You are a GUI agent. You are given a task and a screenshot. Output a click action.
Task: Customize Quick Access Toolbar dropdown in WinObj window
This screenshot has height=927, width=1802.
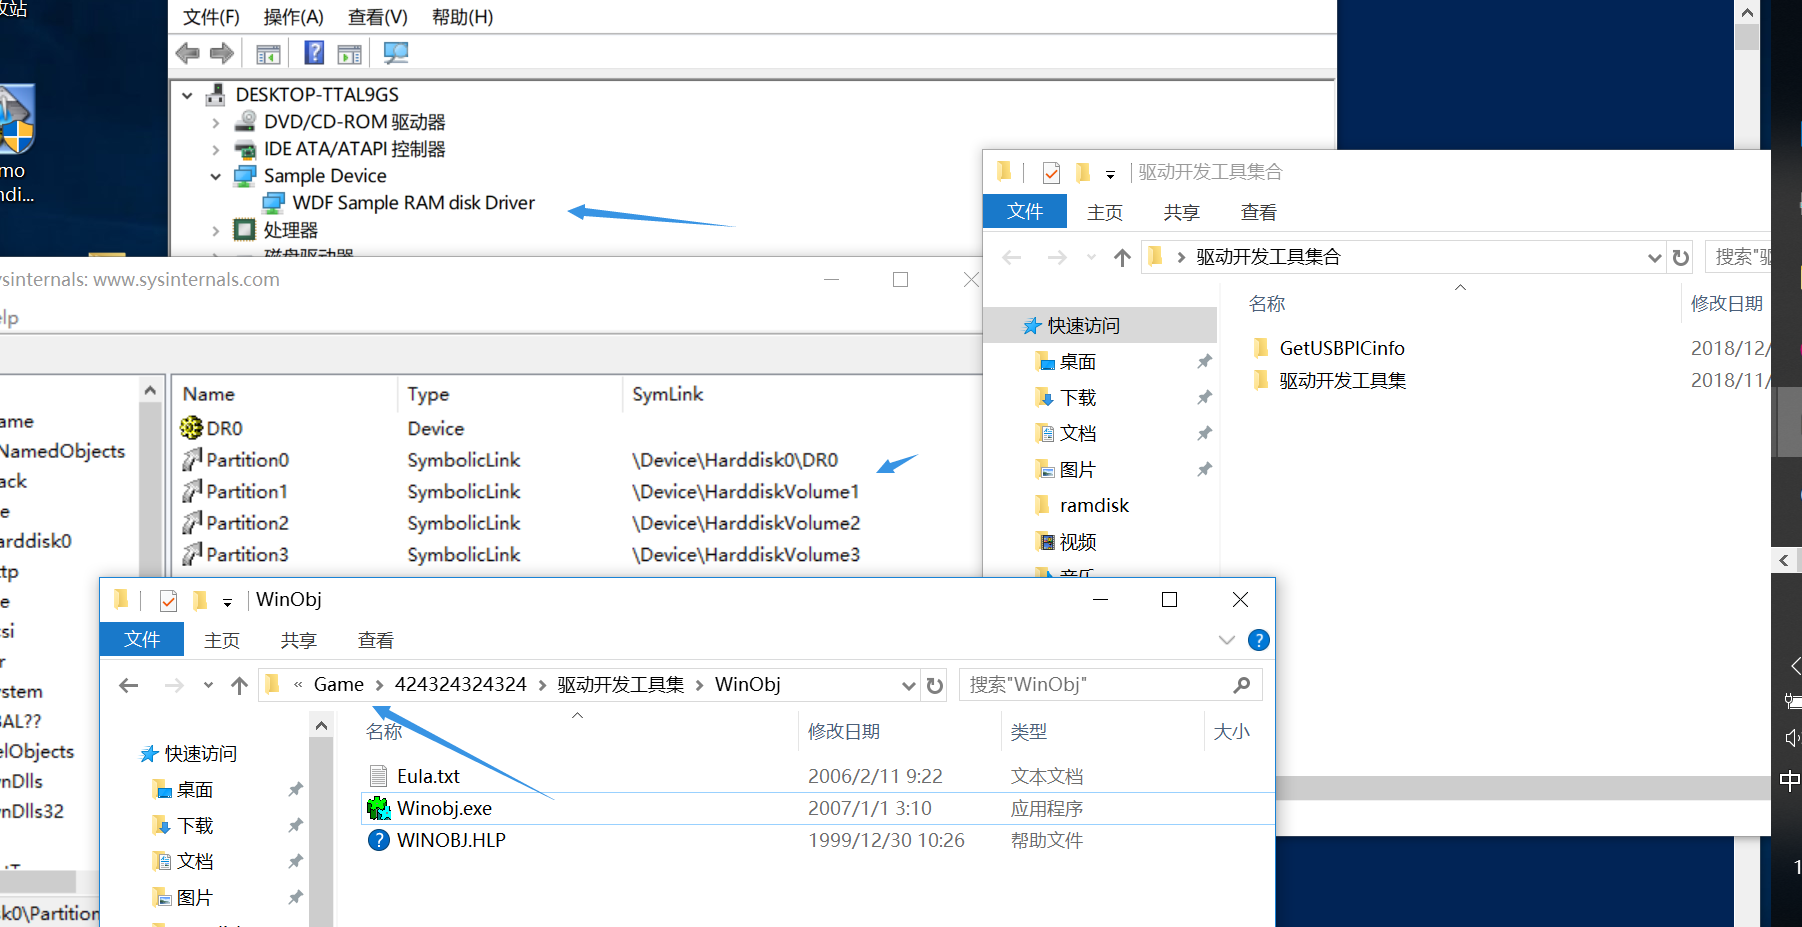(227, 602)
